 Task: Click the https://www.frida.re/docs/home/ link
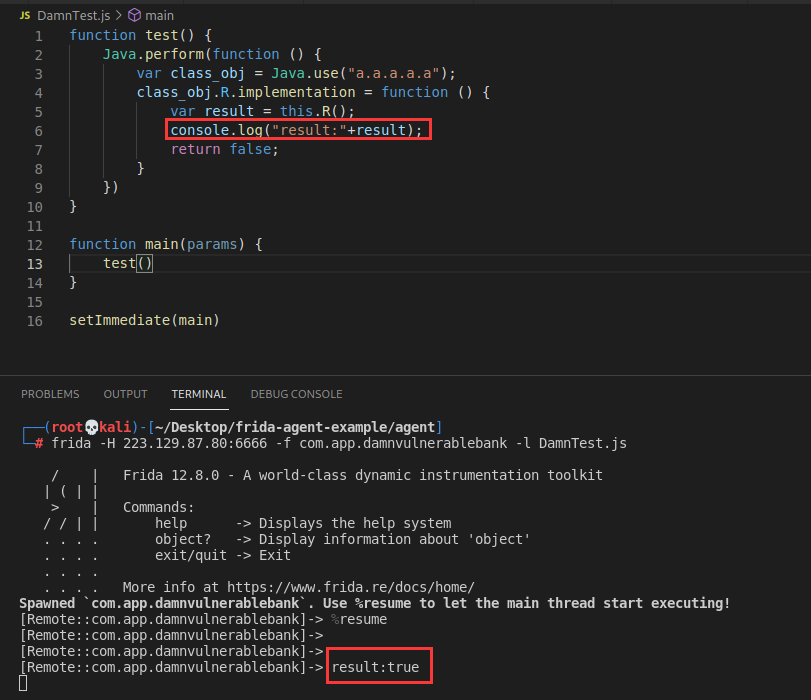(351, 587)
